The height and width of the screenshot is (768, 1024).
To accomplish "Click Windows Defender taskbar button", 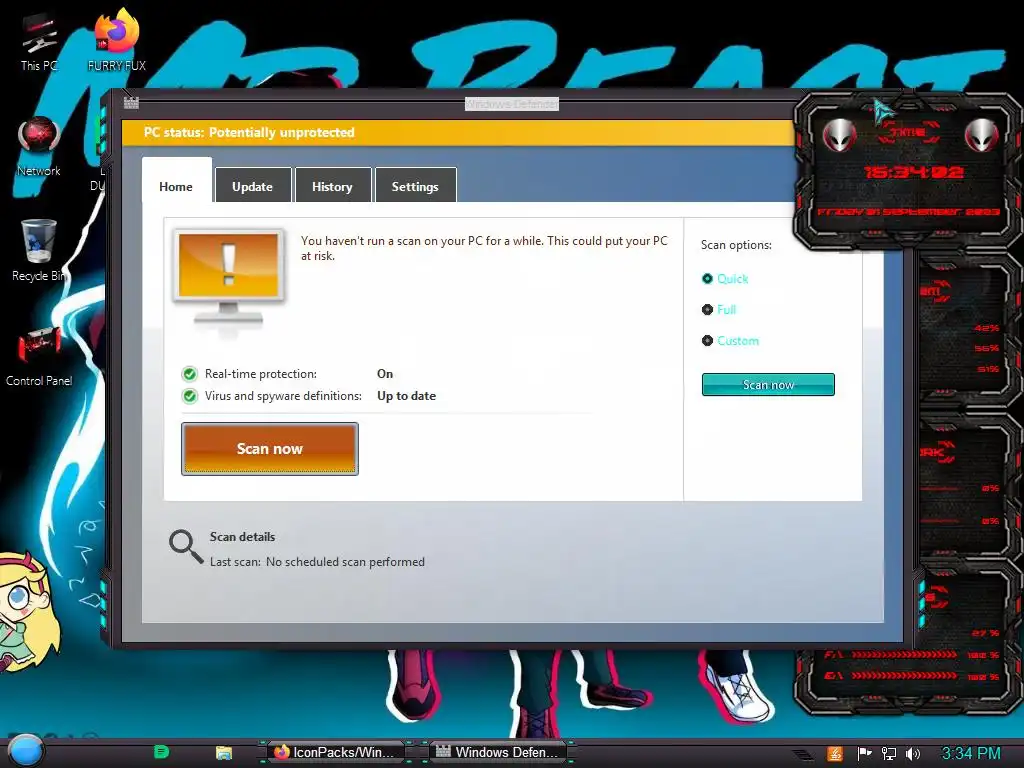I will [x=498, y=752].
